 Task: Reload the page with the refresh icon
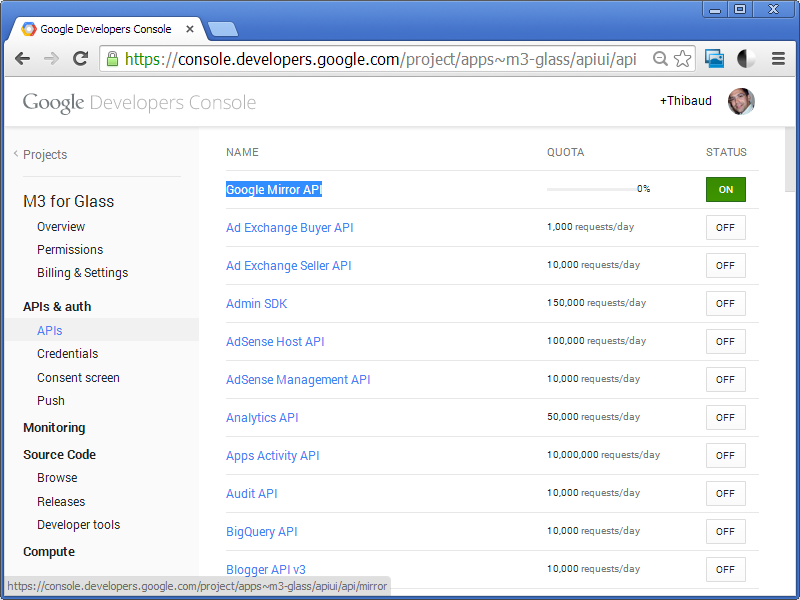coord(81,59)
